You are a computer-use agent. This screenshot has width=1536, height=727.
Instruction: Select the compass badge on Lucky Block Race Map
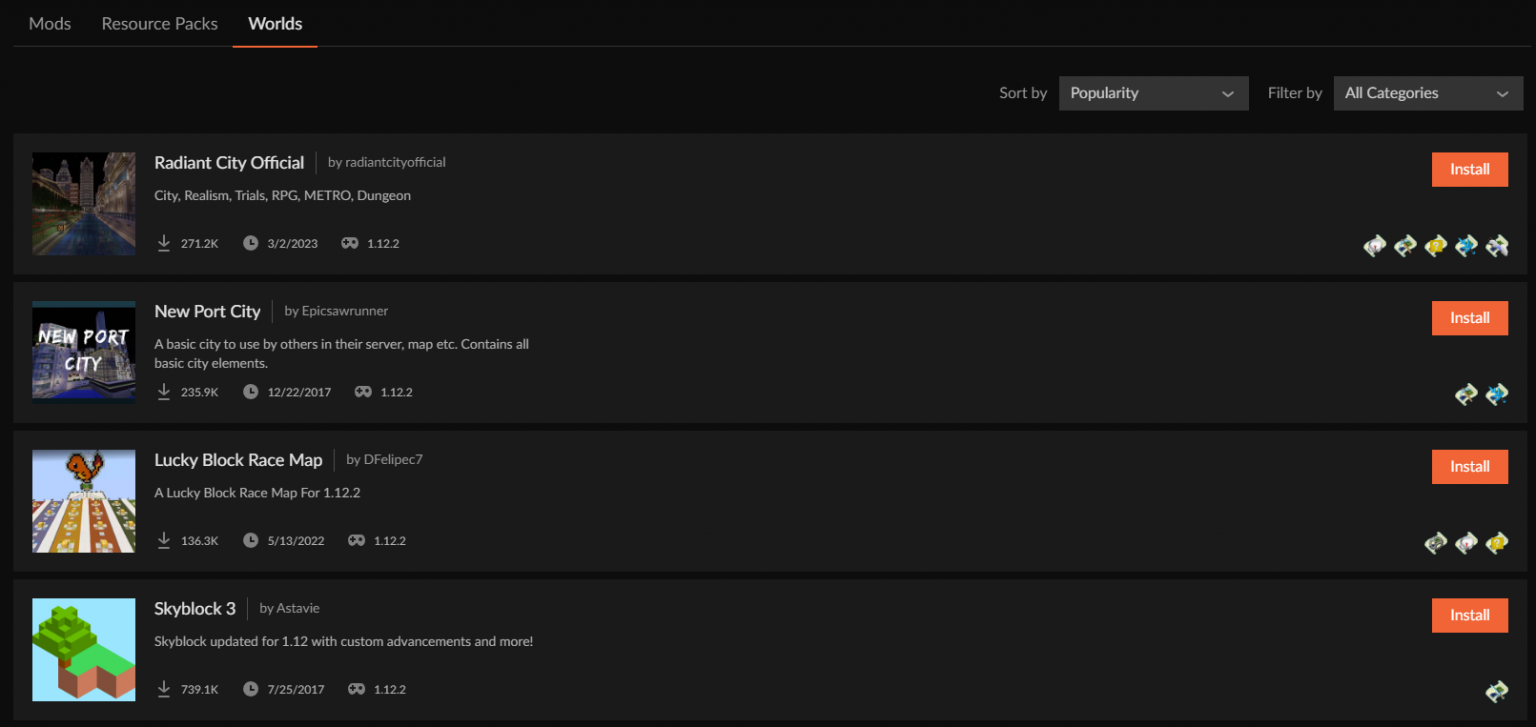click(1466, 543)
